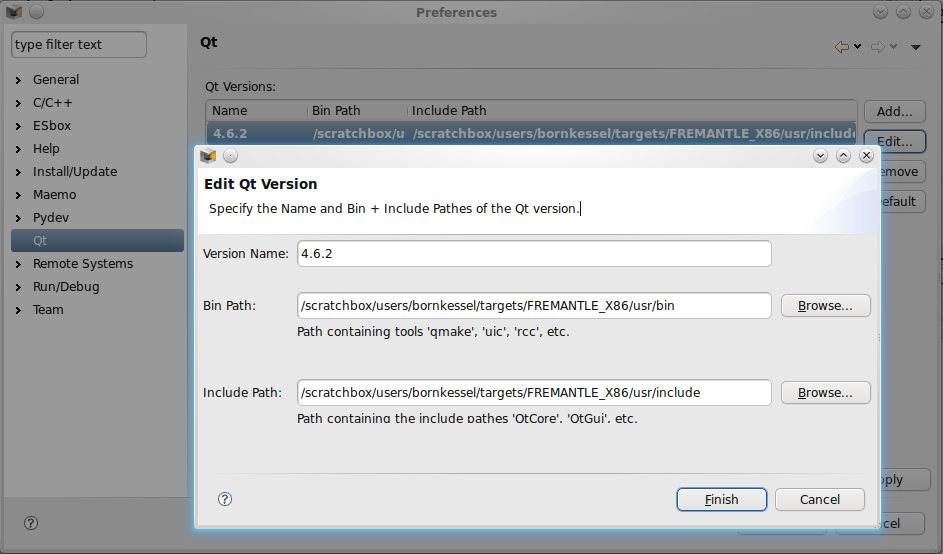This screenshot has height=554, width=943.
Task: Browse for the Bin Path folder
Action: [825, 306]
